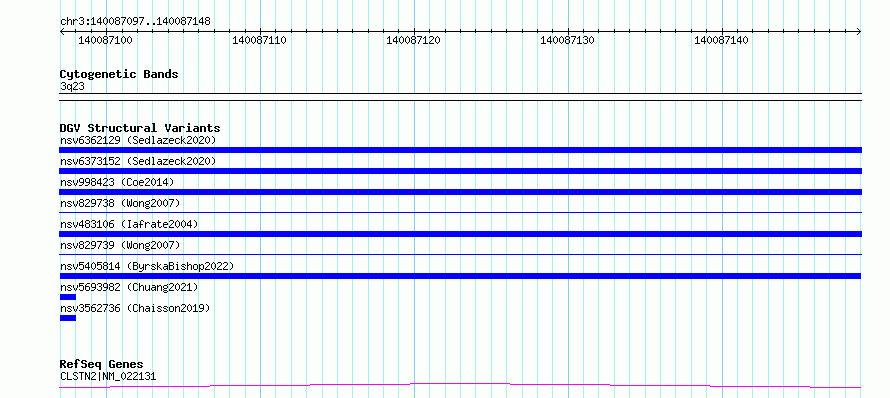Click the thin blue line of nsv829738
The image size is (890, 398).
click(x=460, y=212)
